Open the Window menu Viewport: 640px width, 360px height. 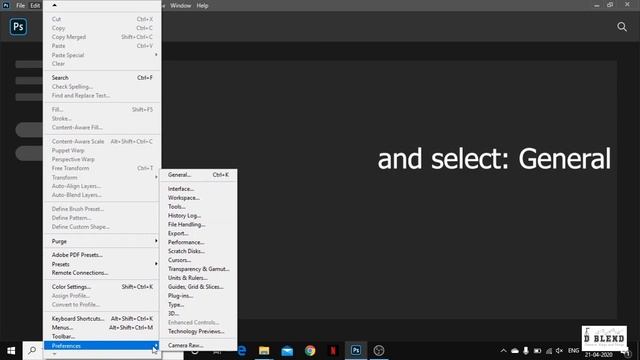(x=180, y=5)
